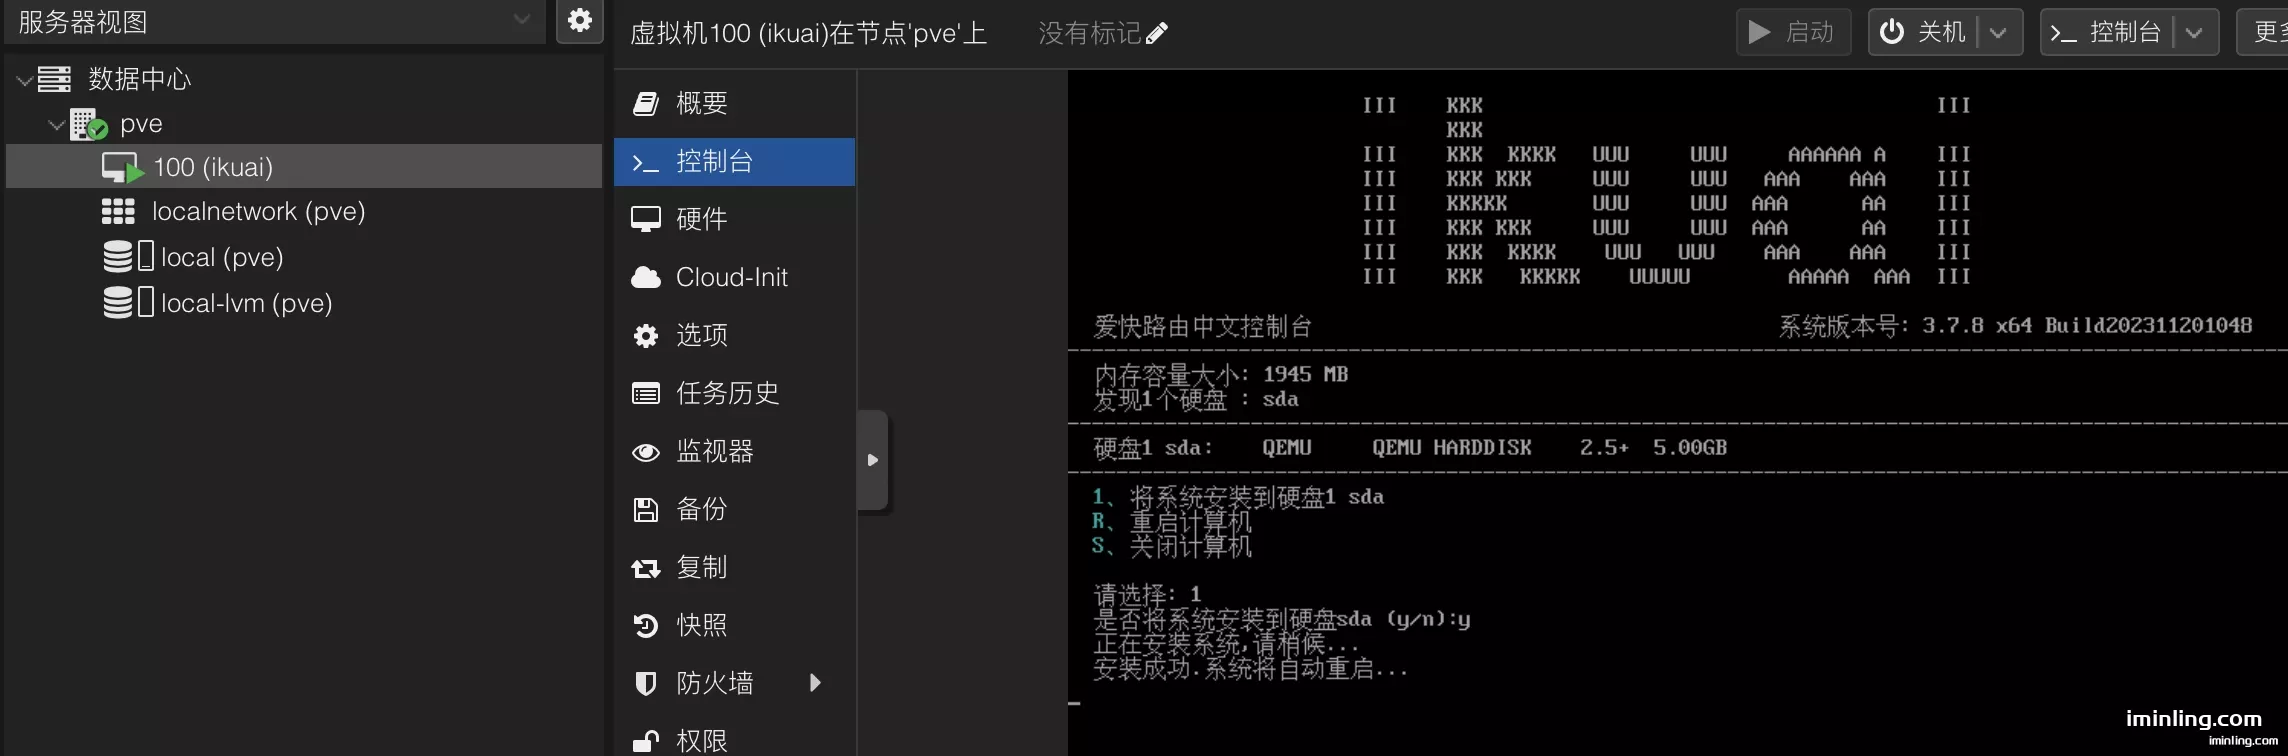Click the 防火墙 shield icon

pos(646,683)
